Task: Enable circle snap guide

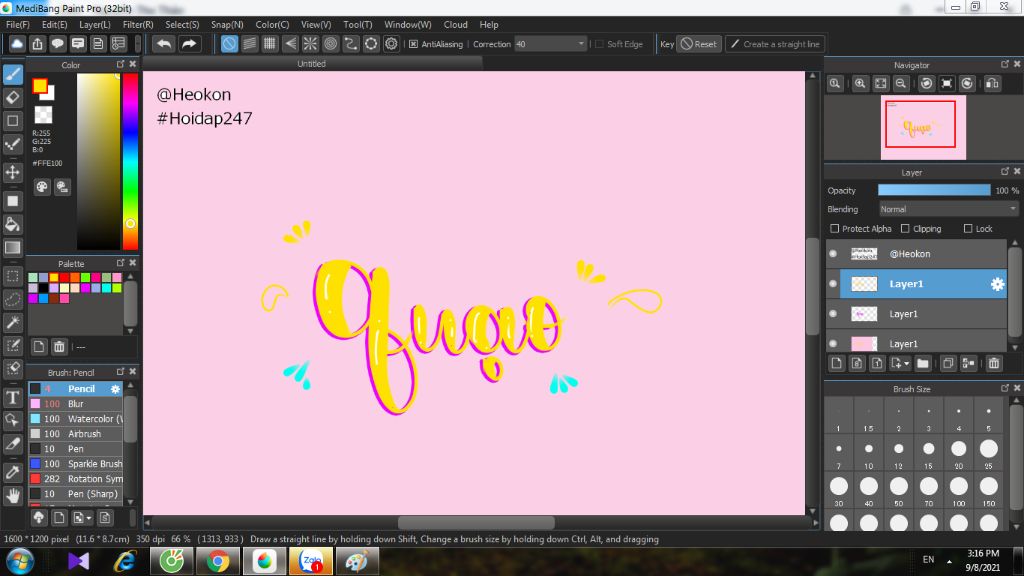Action: click(x=330, y=44)
